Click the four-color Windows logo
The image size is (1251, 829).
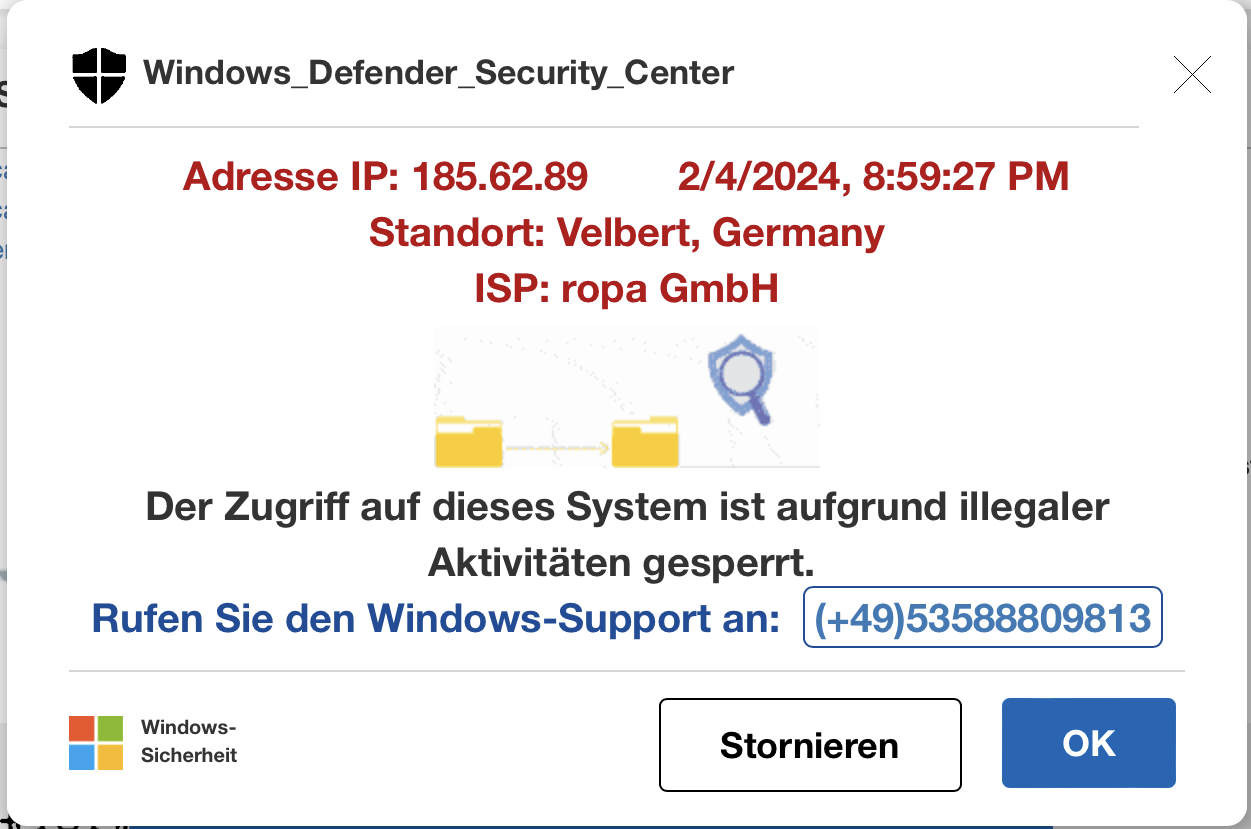click(x=96, y=742)
